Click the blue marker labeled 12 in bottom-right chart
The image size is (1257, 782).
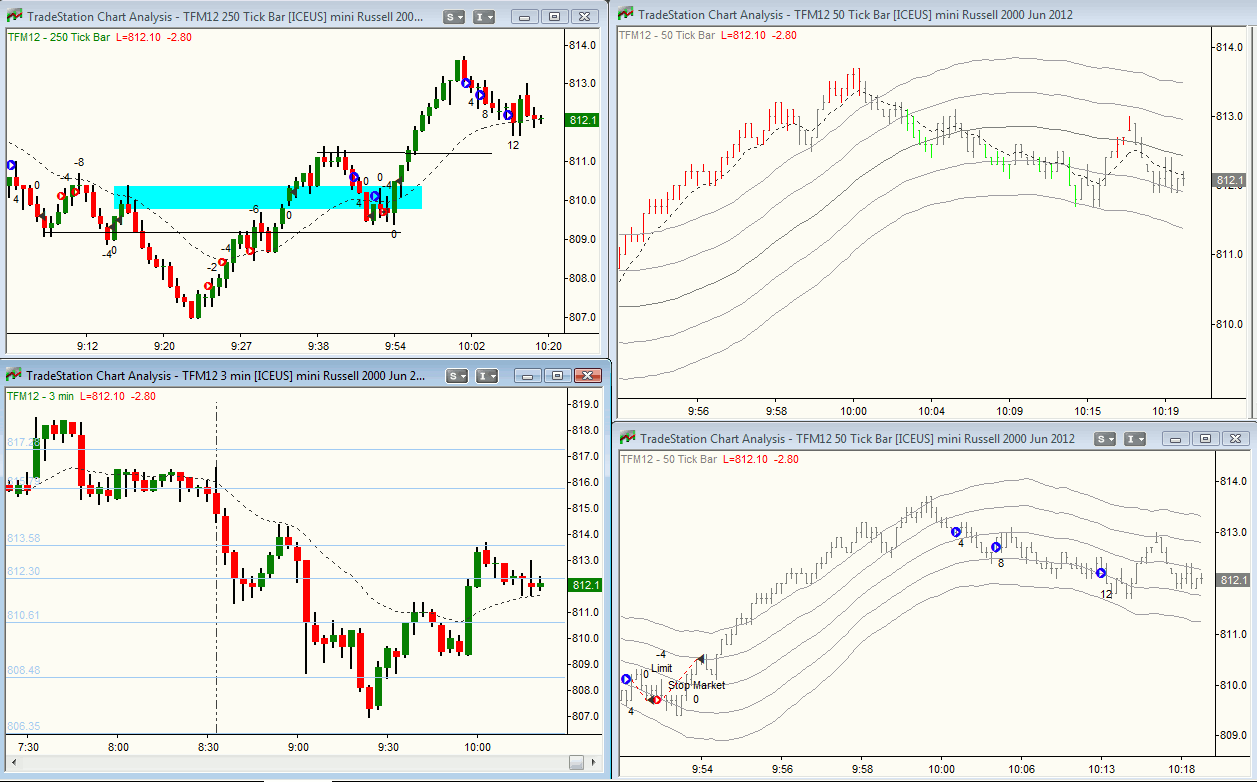pos(1101,573)
